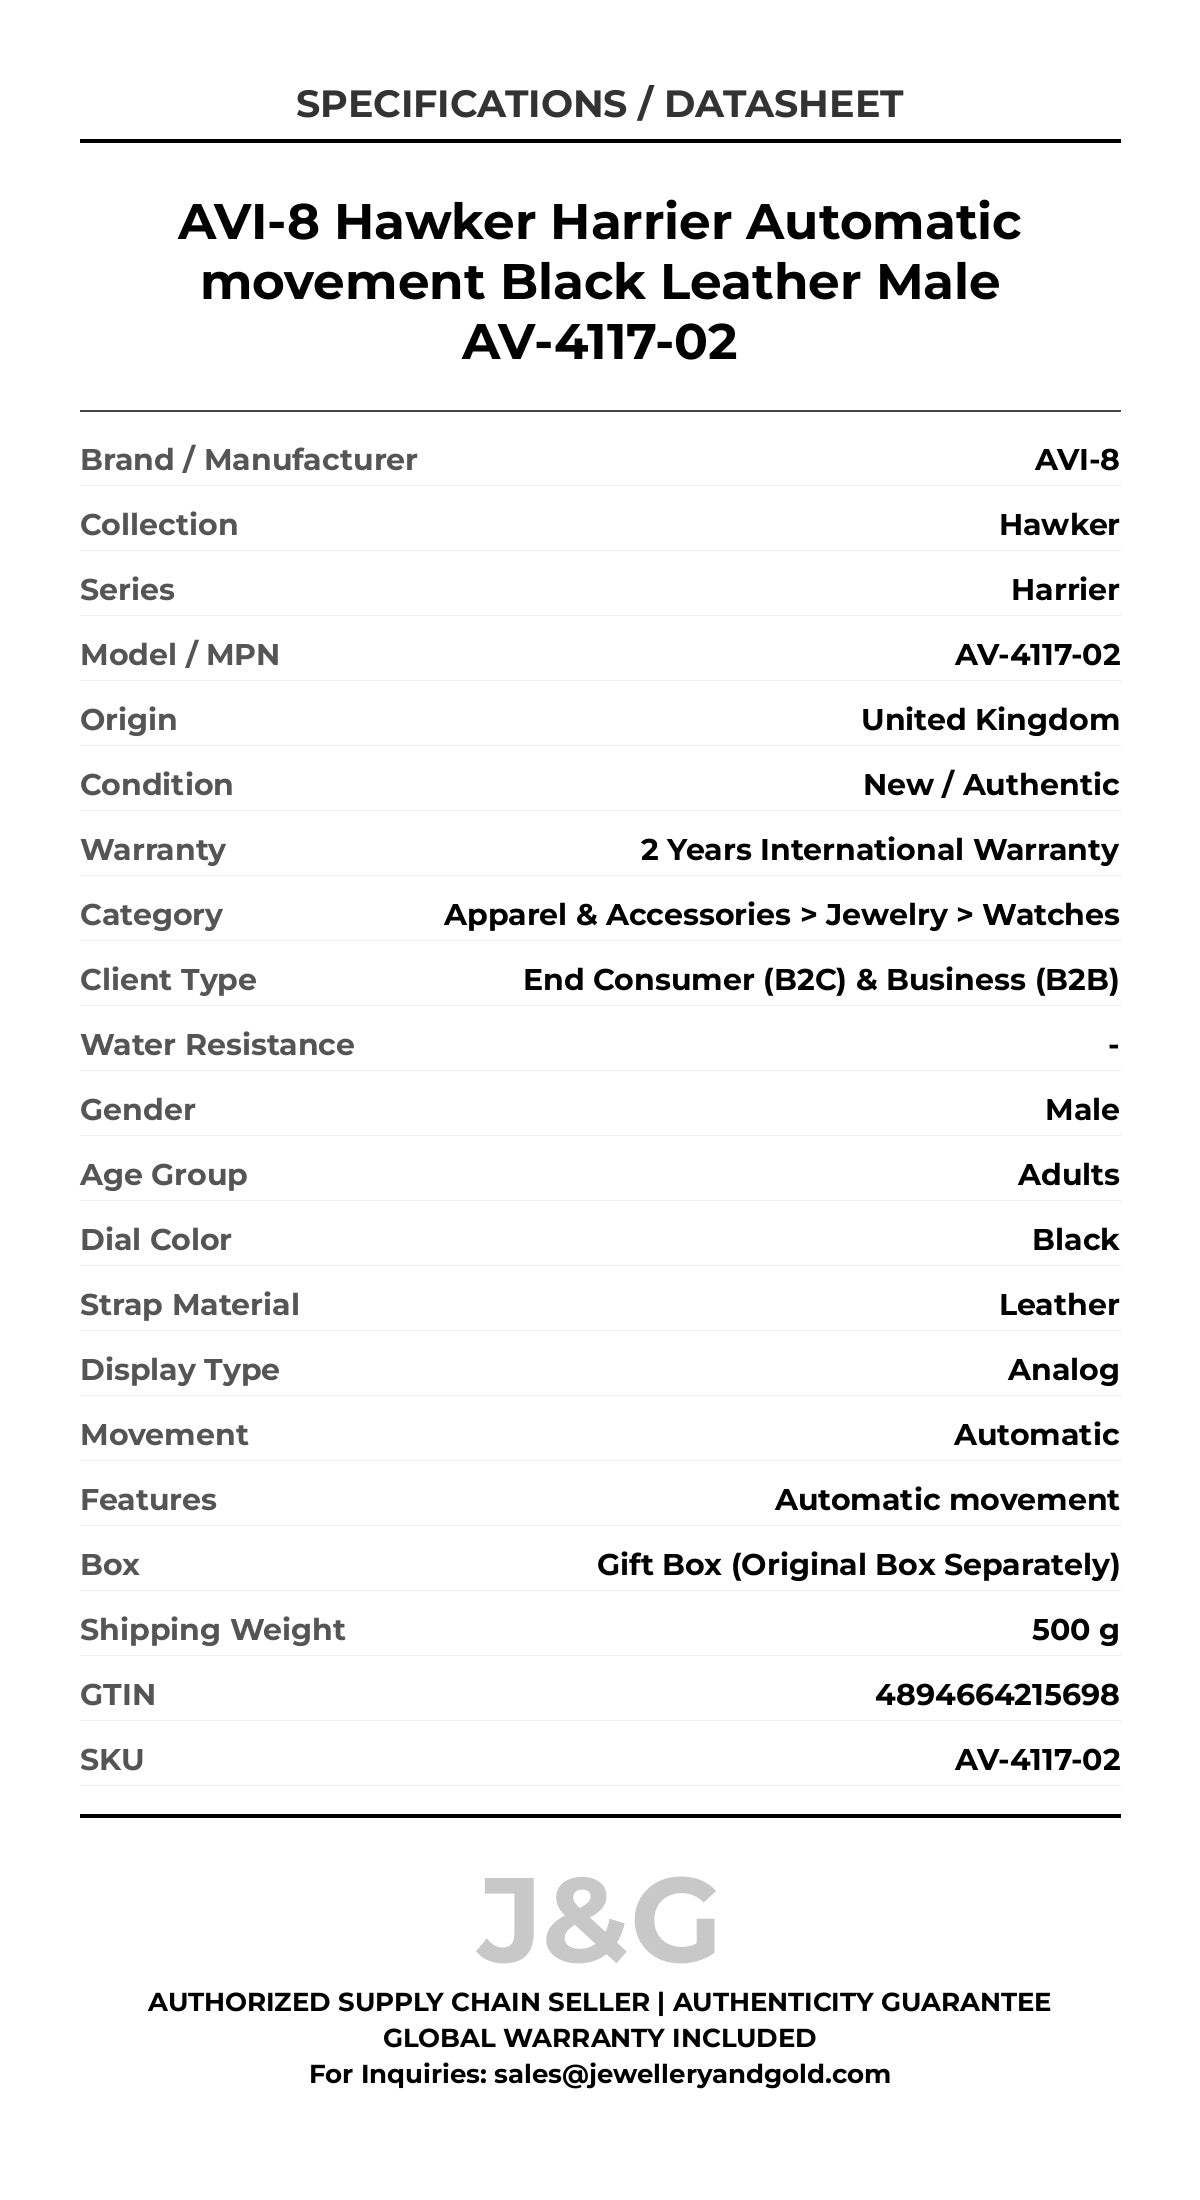This screenshot has height=2200, width=1200.
Task: Click the Water Resistance label
Action: pyautogui.click(x=217, y=1044)
